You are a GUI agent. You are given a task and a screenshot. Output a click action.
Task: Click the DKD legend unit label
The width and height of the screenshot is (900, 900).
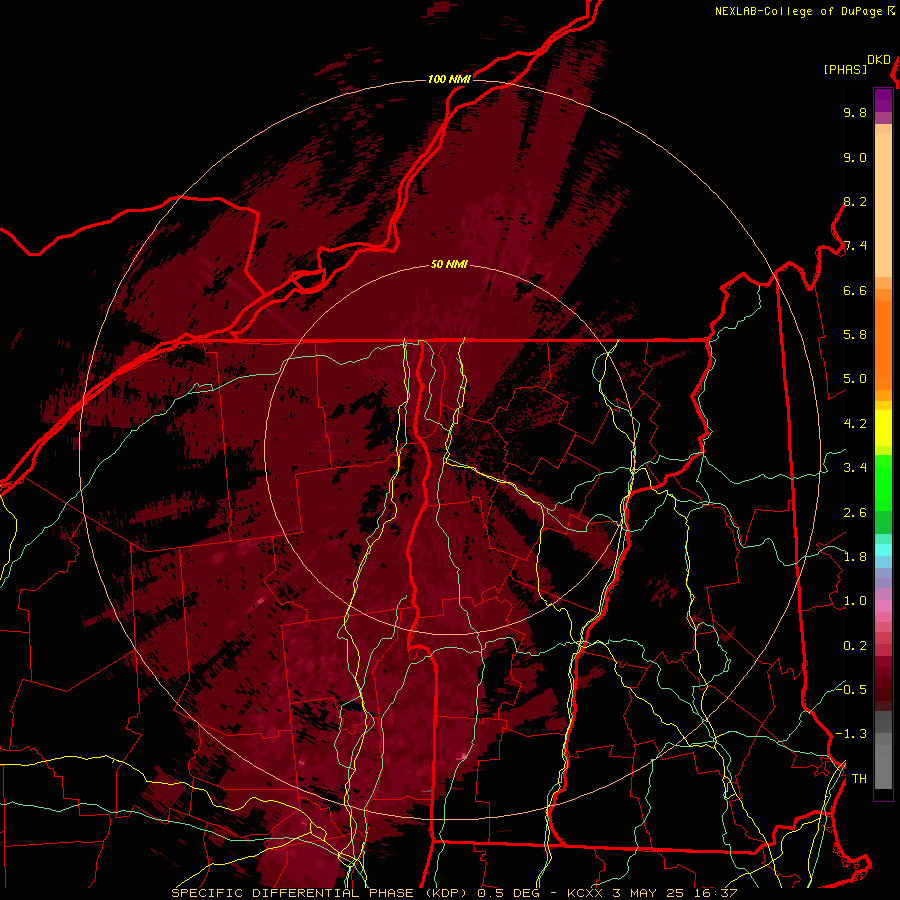pos(879,60)
